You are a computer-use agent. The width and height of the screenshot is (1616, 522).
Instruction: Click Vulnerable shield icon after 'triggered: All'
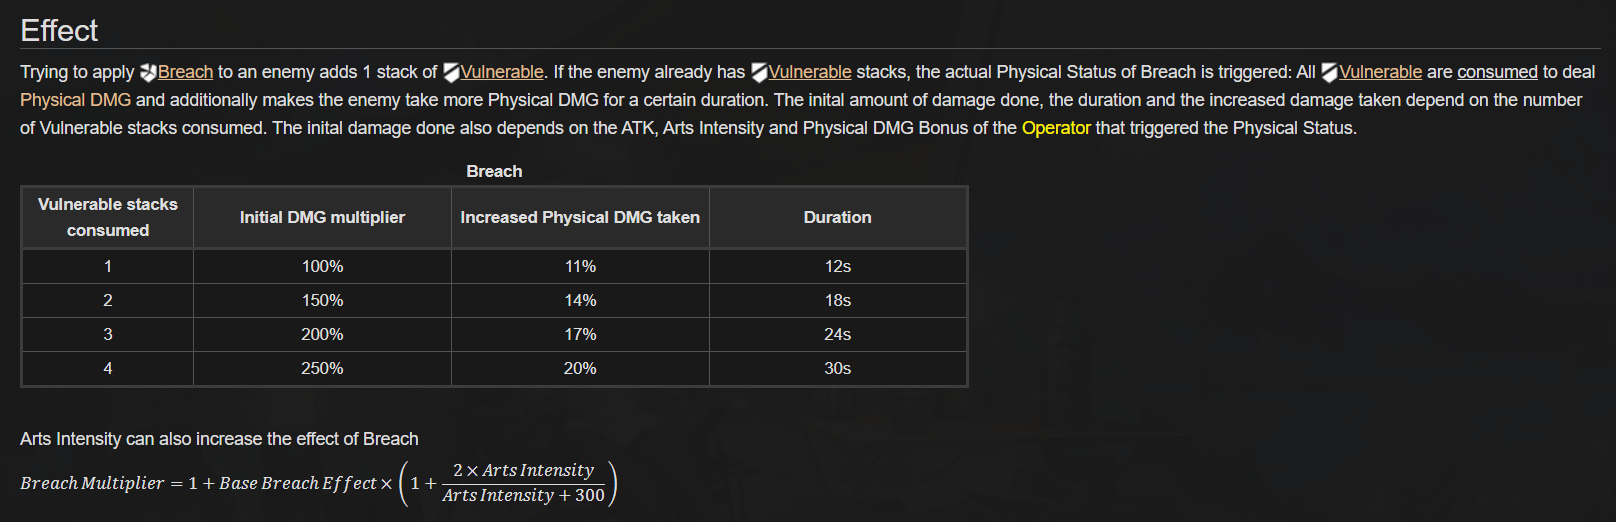[x=1329, y=72]
